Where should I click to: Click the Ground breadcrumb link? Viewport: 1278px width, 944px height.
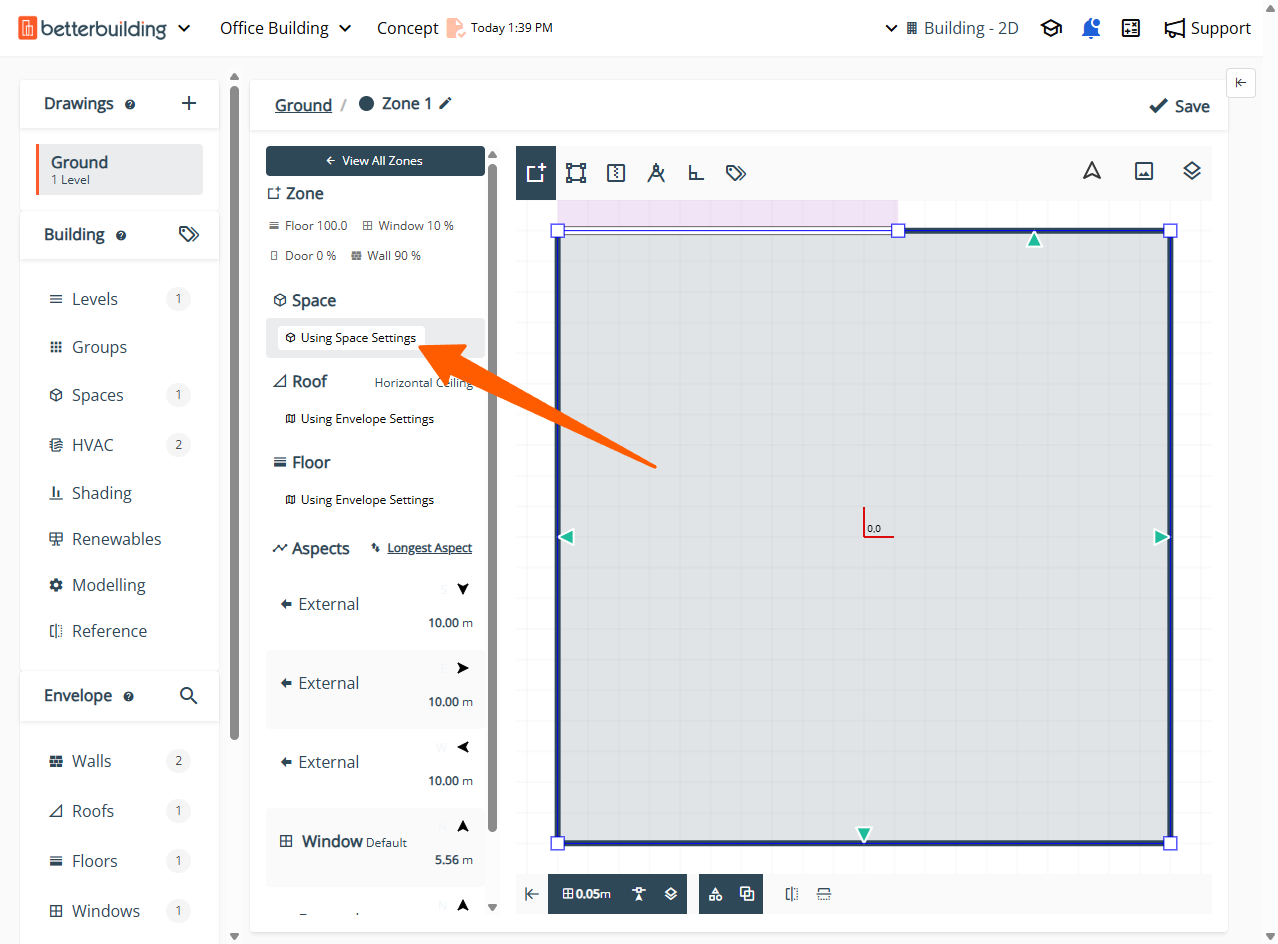303,106
